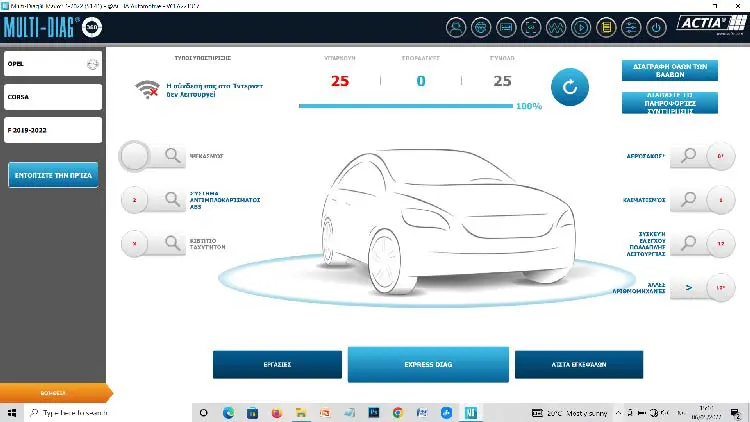Switch to the ΛΙΣΤΑ ΕΓΚΕΦΑΛΩΝ tab
Viewport: 750px width, 422px height.
click(579, 365)
